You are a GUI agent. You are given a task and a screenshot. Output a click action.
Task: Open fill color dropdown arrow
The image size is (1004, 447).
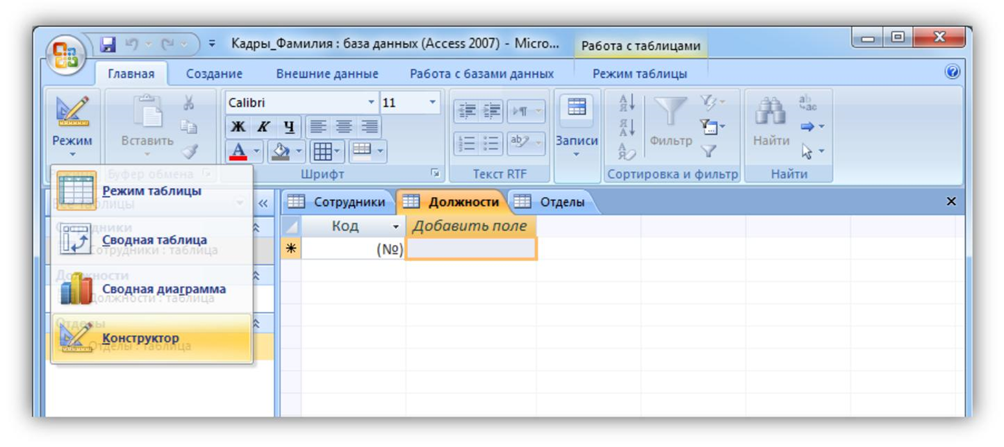[x=299, y=152]
